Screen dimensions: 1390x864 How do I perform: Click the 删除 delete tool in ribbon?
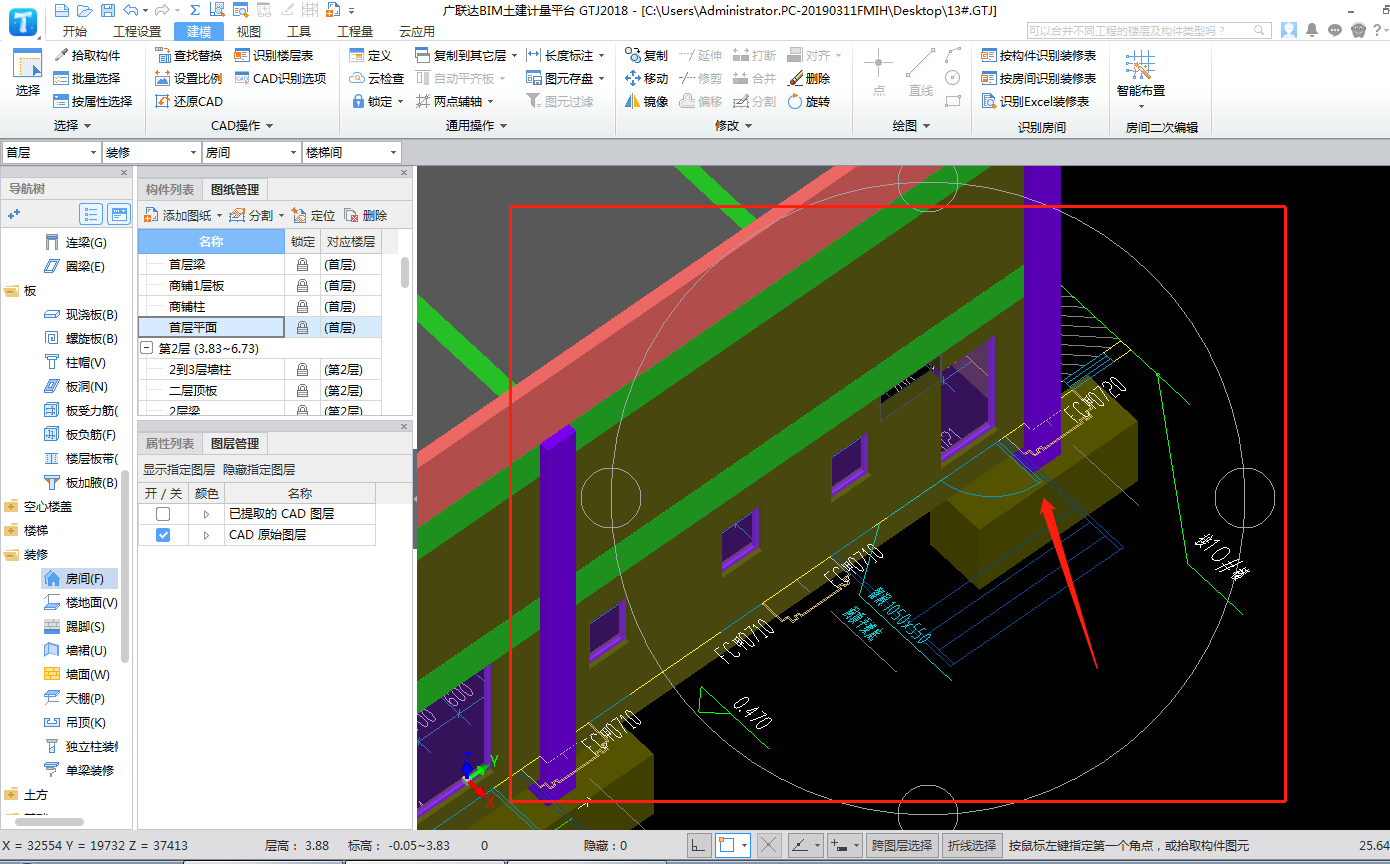pyautogui.click(x=809, y=78)
